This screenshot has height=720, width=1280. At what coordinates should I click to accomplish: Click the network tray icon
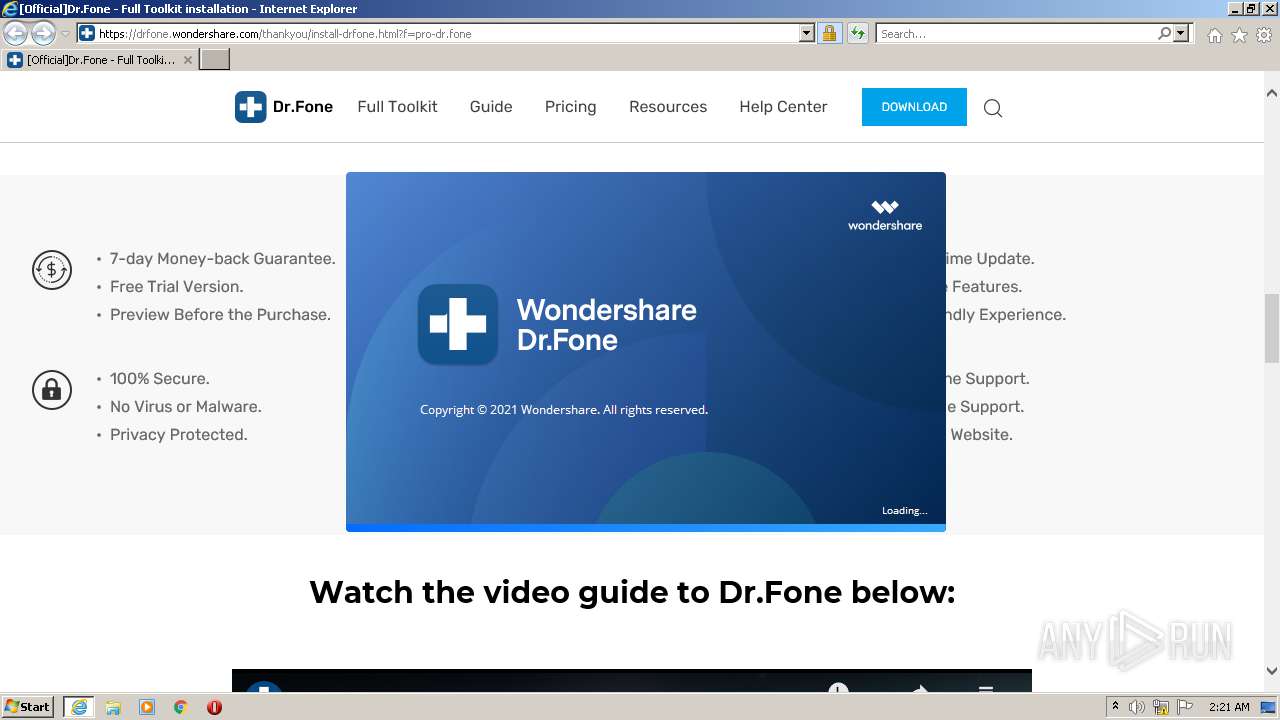1161,707
